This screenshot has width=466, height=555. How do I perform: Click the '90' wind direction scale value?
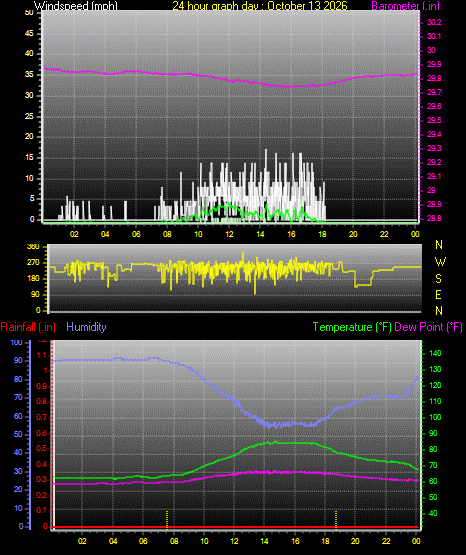[35, 294]
